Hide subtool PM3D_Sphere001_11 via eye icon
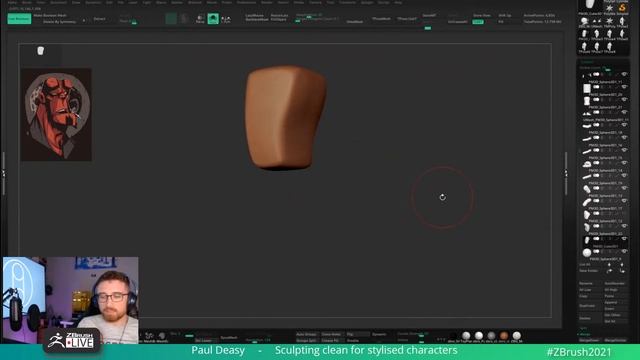 coord(624,74)
